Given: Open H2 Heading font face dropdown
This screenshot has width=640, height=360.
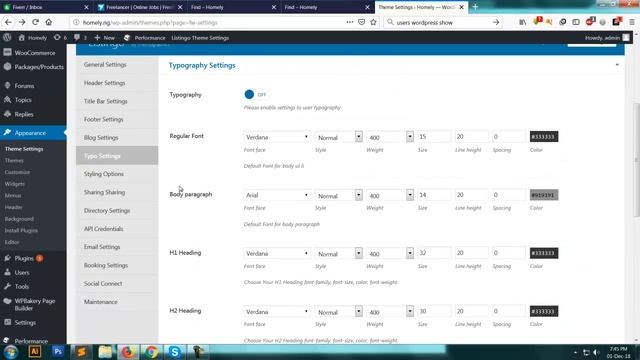Looking at the screenshot, I should 277,311.
